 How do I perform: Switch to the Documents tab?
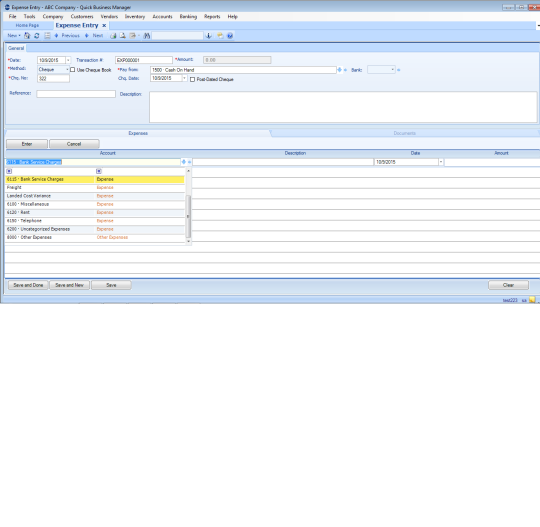pyautogui.click(x=404, y=133)
